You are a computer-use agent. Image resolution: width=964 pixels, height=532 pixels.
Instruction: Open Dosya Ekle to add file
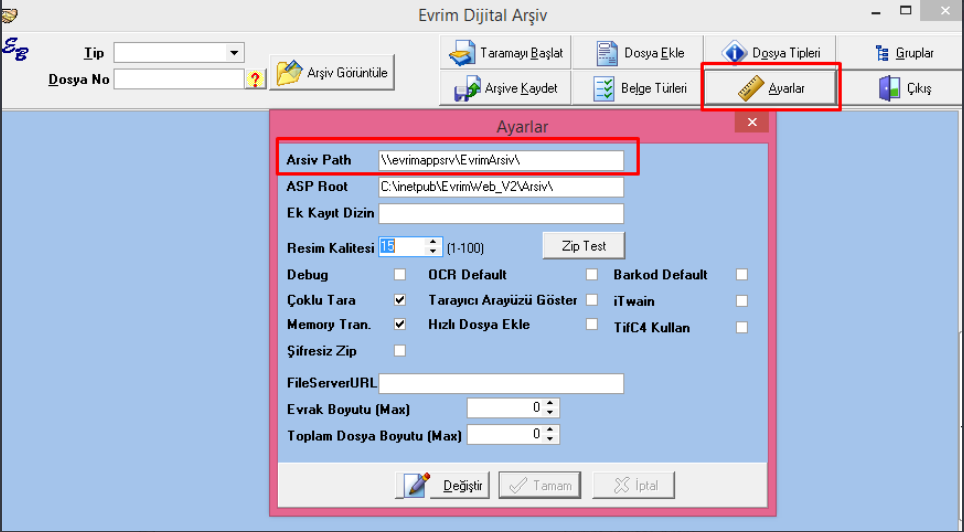(x=640, y=52)
